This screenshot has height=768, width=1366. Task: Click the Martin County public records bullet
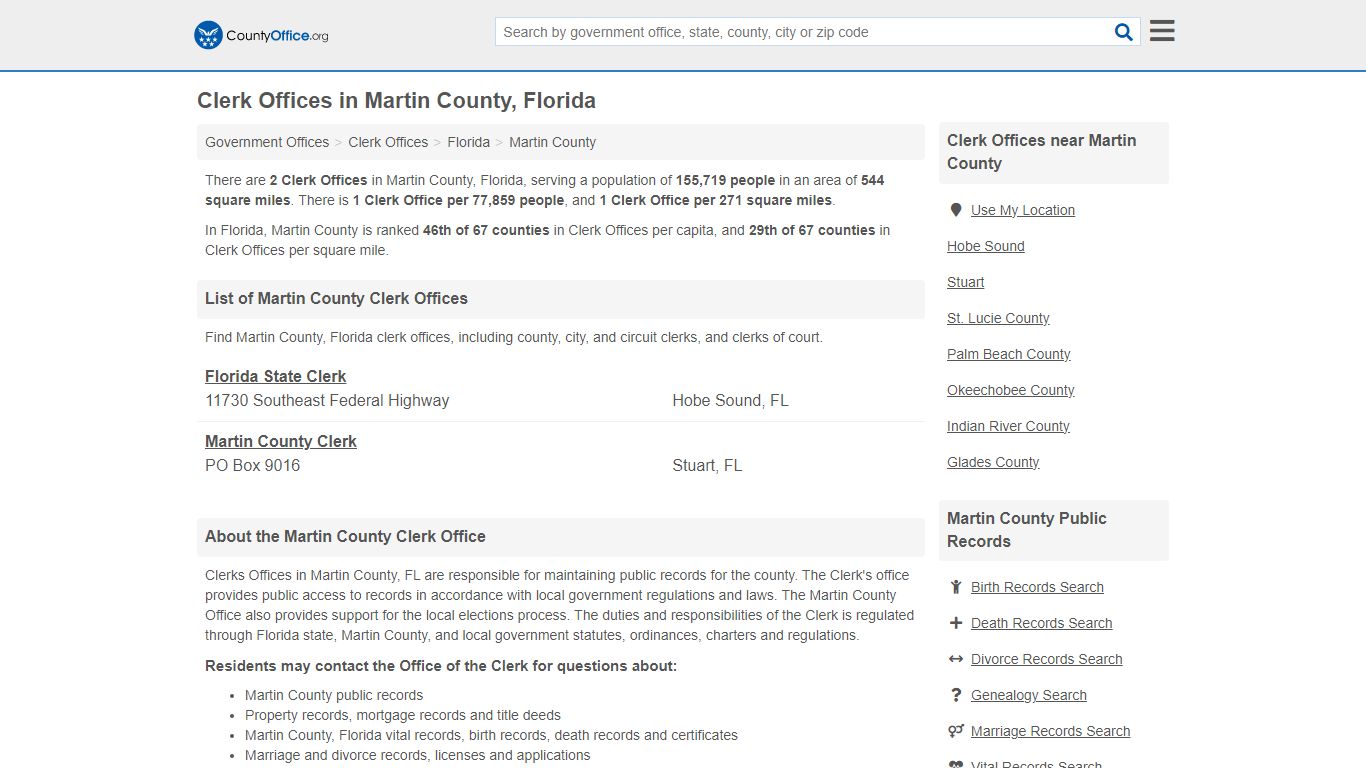pyautogui.click(x=334, y=695)
